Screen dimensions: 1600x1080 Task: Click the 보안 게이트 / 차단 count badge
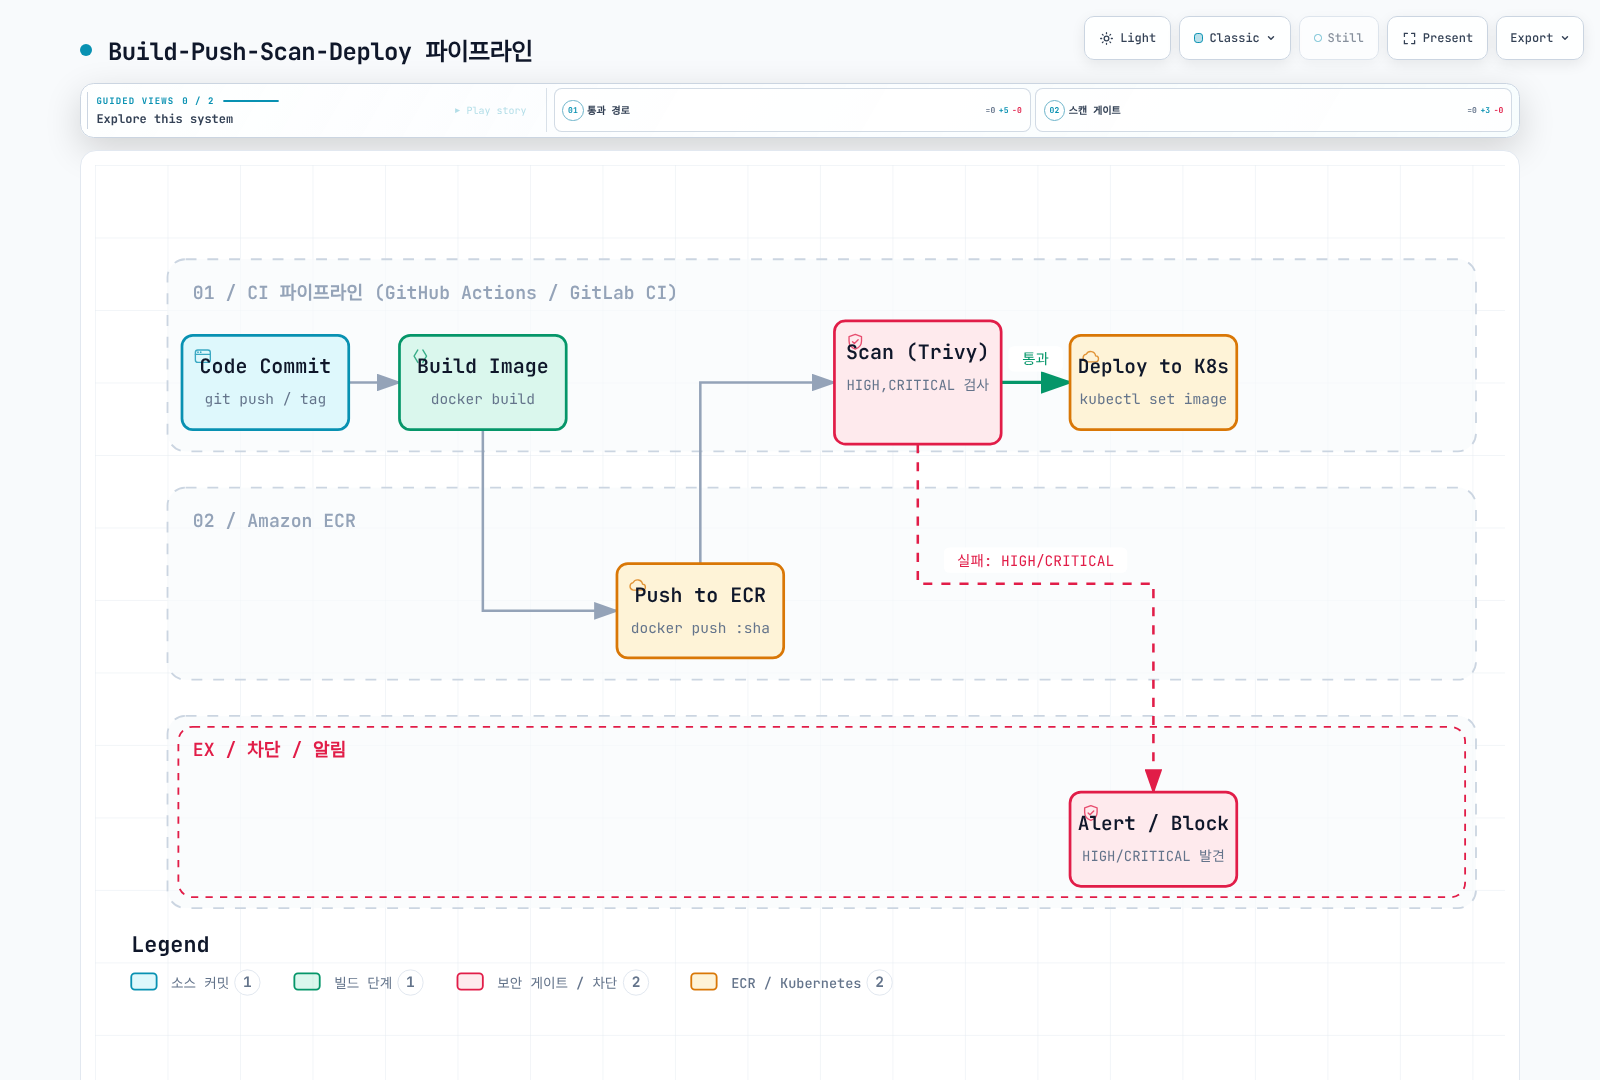pyautogui.click(x=636, y=983)
